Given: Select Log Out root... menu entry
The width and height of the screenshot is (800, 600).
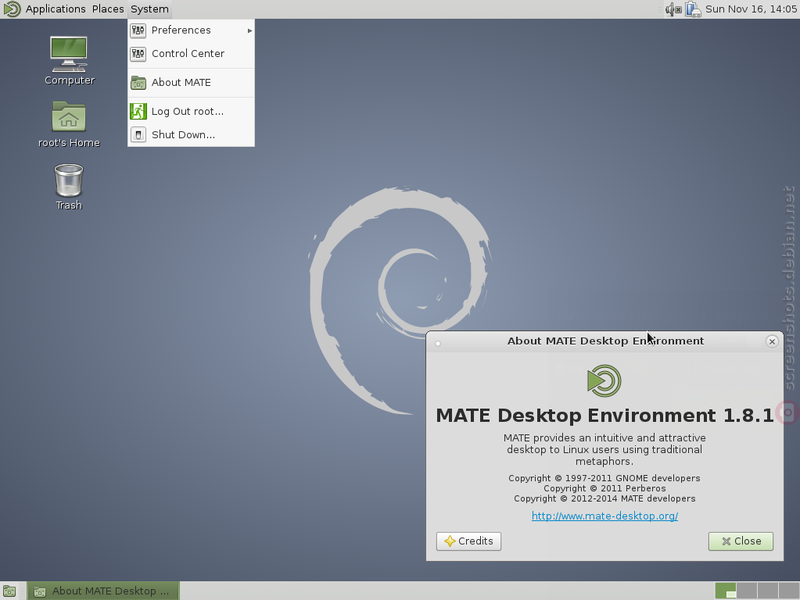Looking at the screenshot, I should click(191, 111).
